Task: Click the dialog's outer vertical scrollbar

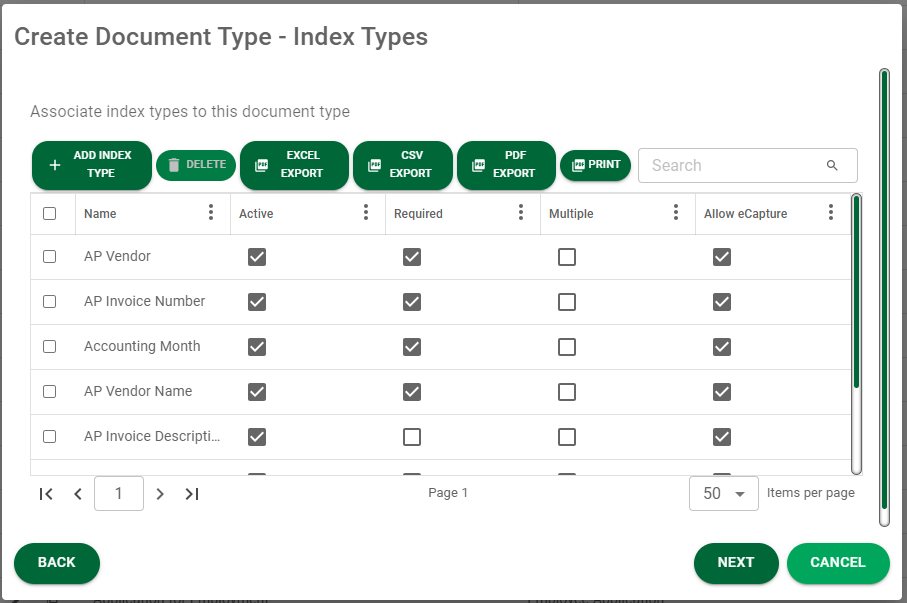Action: (x=884, y=297)
